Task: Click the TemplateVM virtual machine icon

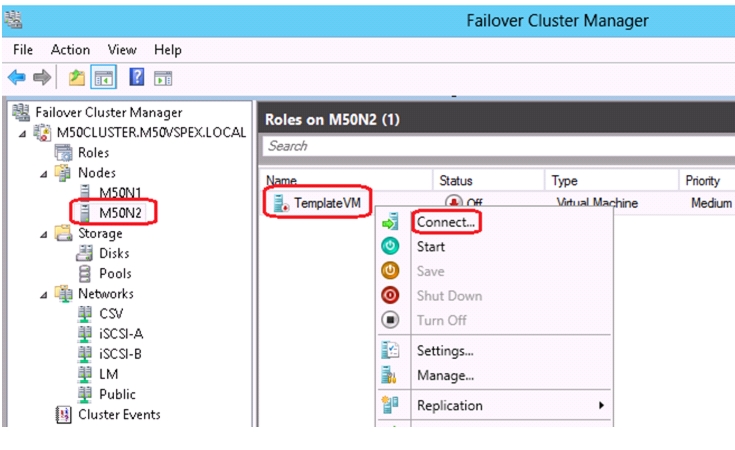Action: click(x=281, y=203)
